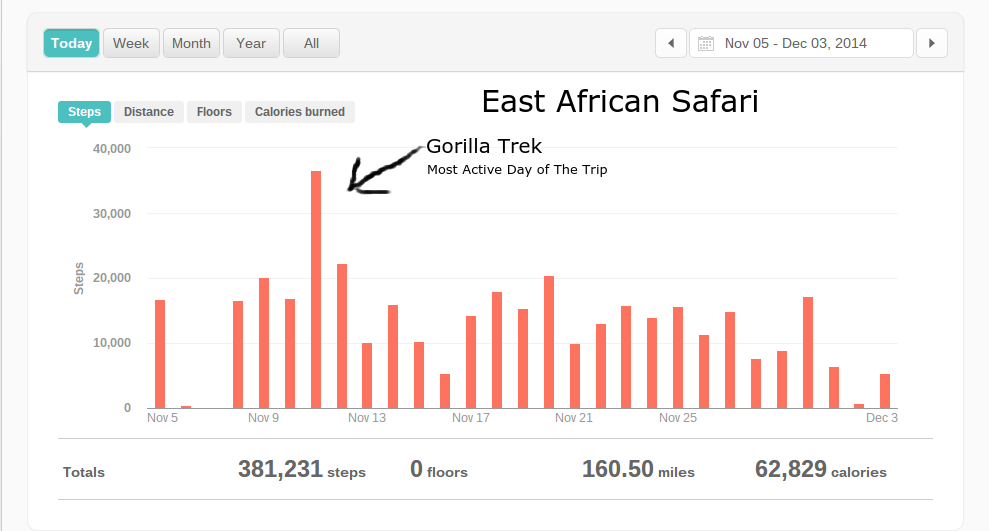This screenshot has height=531, width=989.
Task: Switch to the Month view
Action: pyautogui.click(x=191, y=43)
